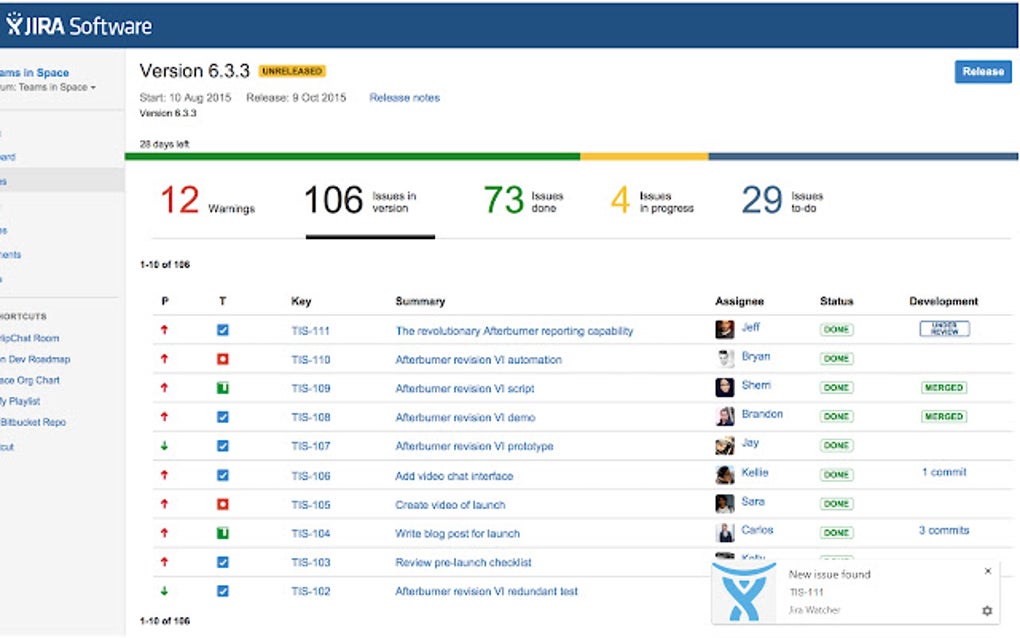Screen dimensions: 1020x638
Task: Click Carlos's avatar on issue TIS-104
Action: coord(725,532)
